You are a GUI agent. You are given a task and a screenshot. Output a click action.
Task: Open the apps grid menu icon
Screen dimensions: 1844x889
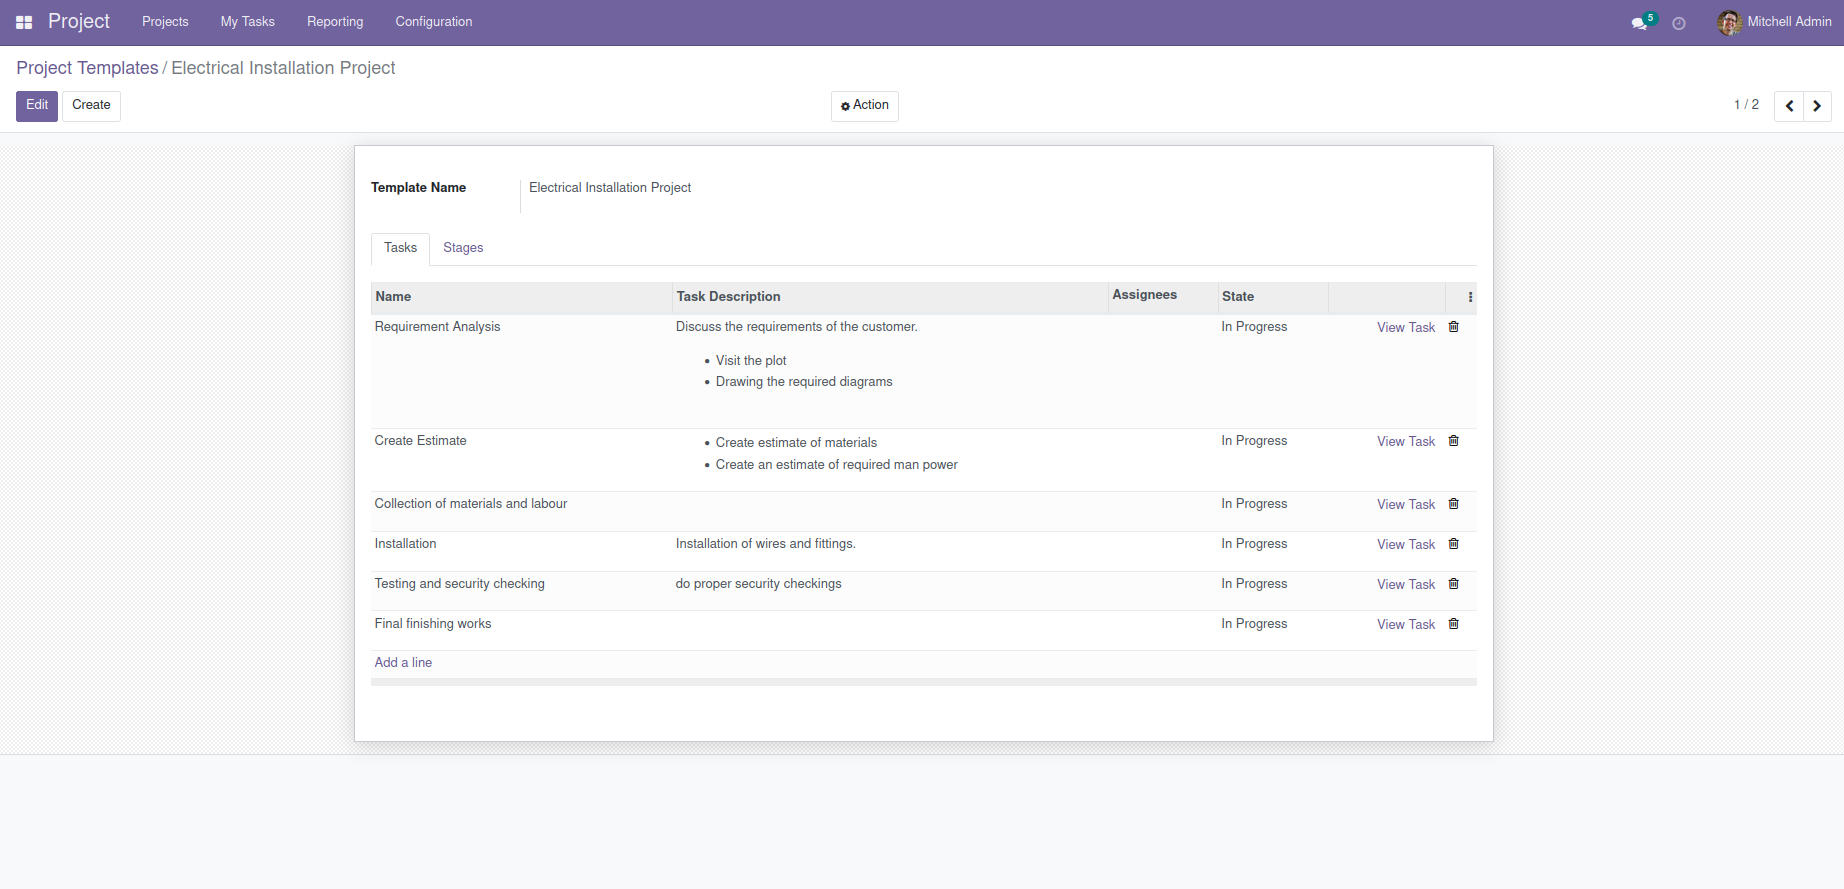pyautogui.click(x=24, y=22)
